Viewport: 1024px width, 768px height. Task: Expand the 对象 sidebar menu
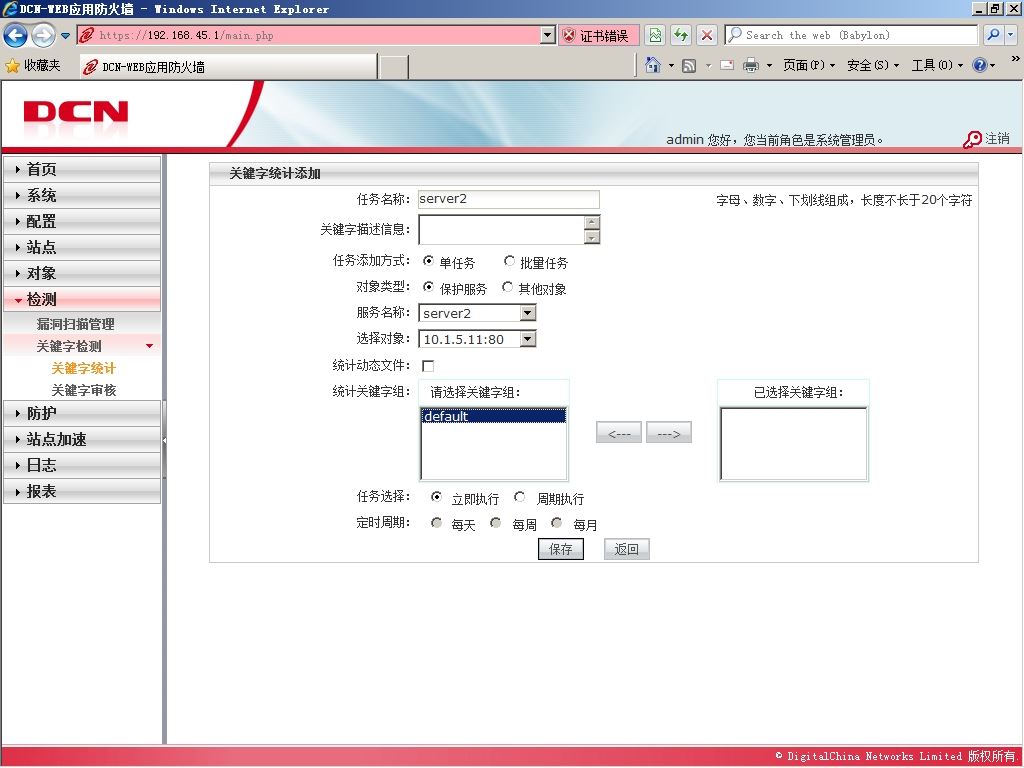point(82,274)
